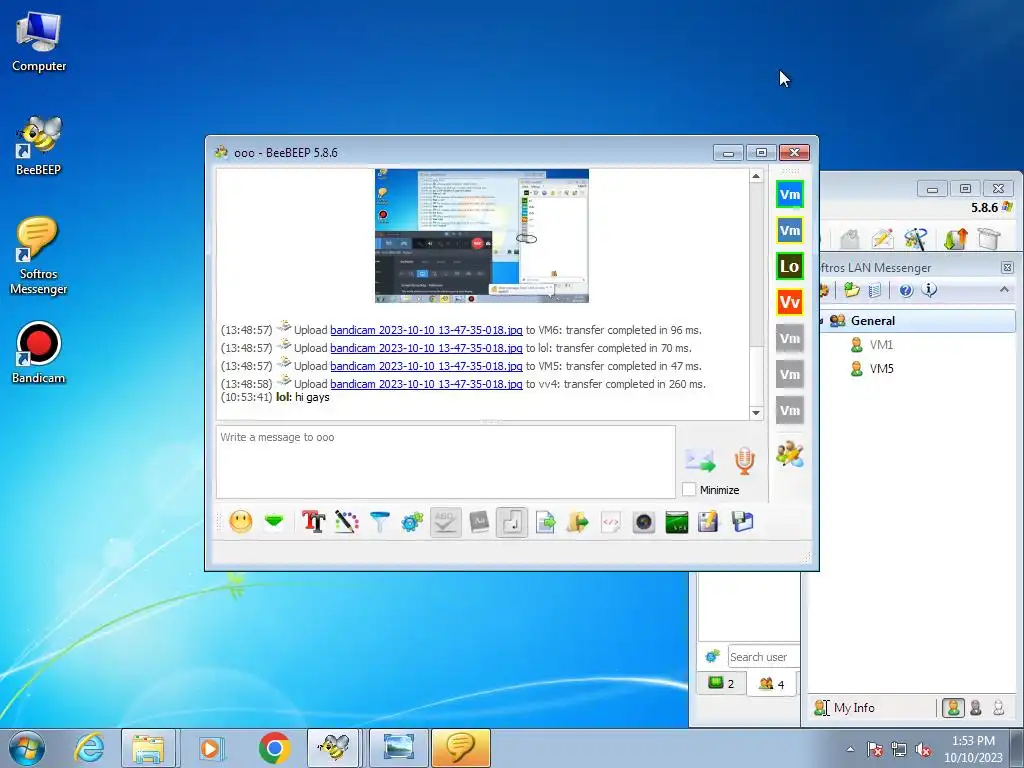The width and height of the screenshot is (1024, 768).
Task: Click in the Write a message box
Action: (445, 462)
